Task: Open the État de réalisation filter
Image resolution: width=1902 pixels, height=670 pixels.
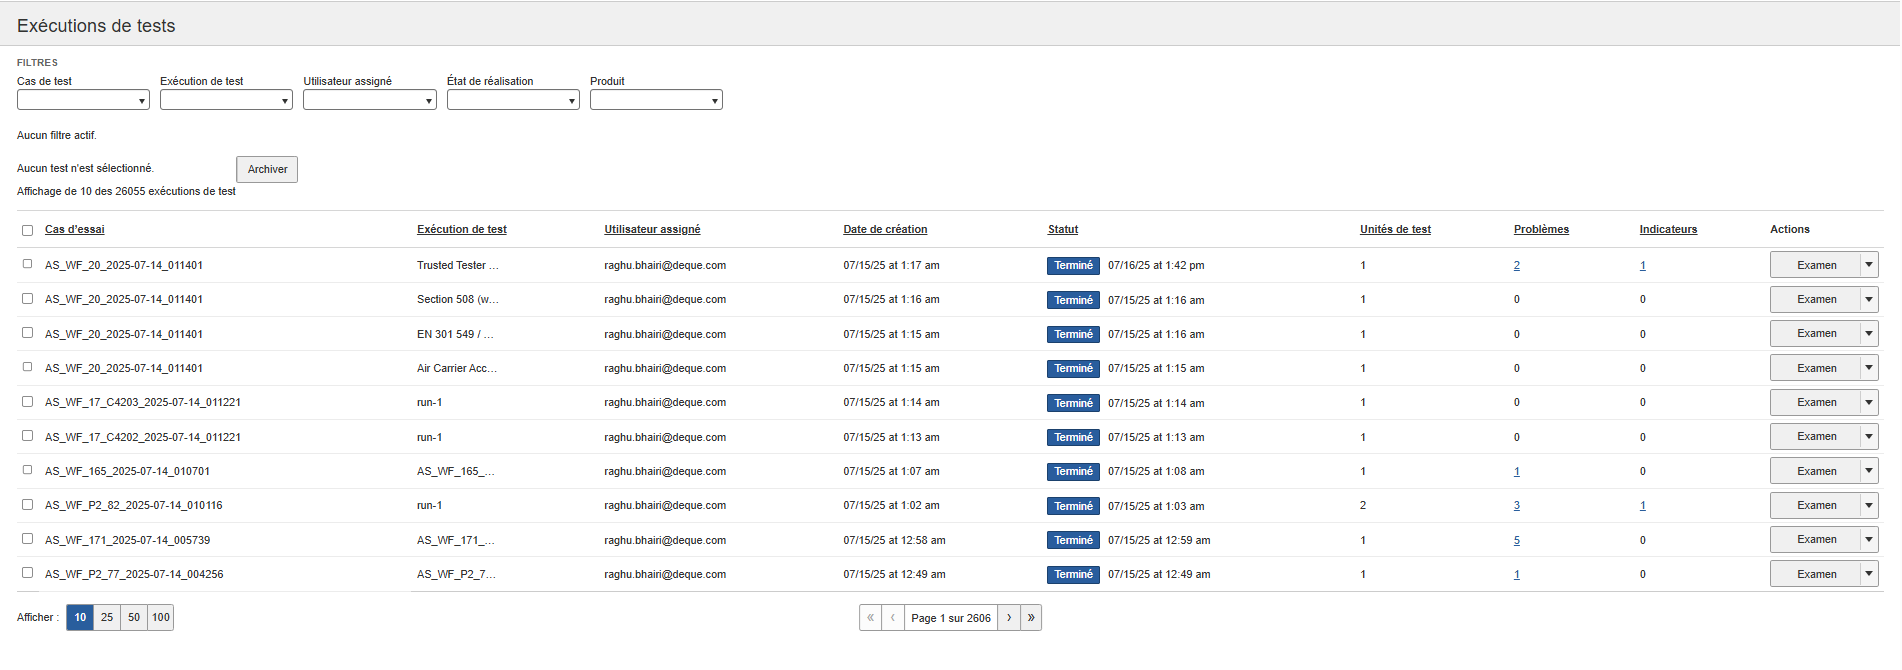Action: pos(513,100)
